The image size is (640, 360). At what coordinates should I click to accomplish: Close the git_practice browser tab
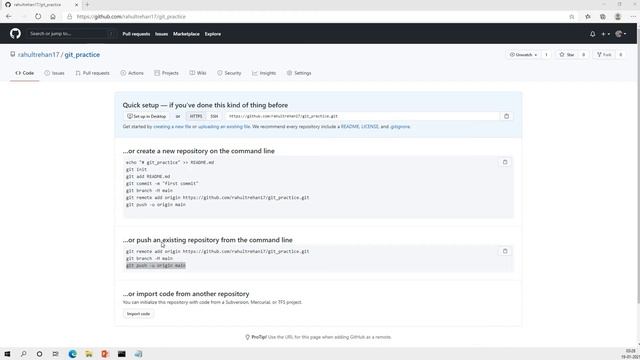point(76,4)
